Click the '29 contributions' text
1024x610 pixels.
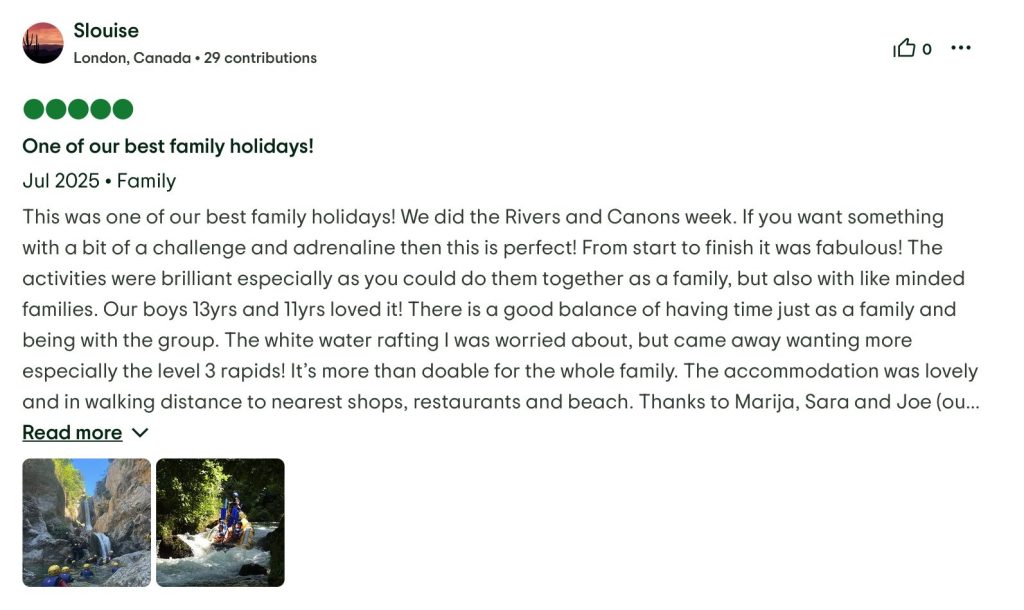coord(260,58)
